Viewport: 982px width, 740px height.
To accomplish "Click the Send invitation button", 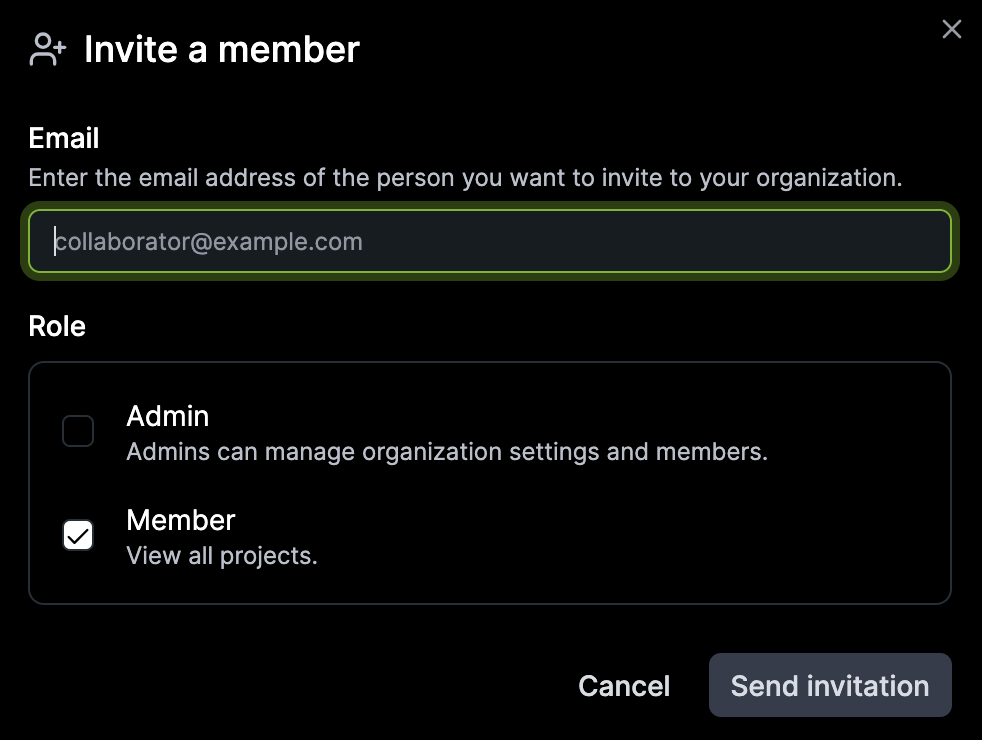I will point(830,686).
